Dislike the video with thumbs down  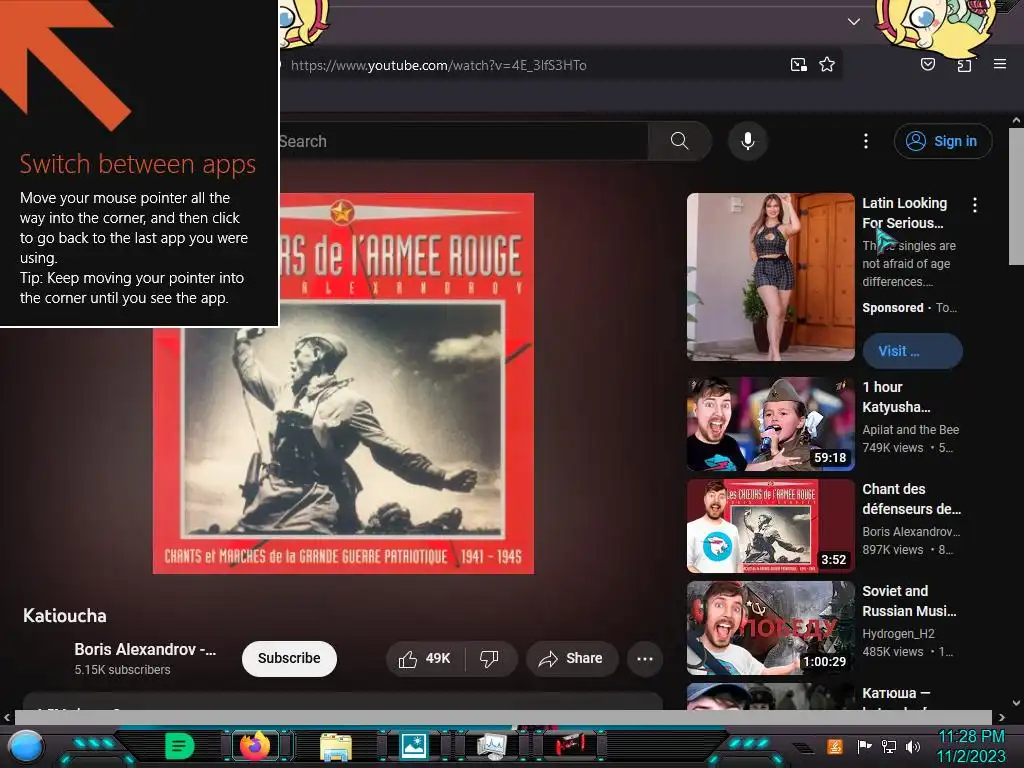[x=490, y=658]
